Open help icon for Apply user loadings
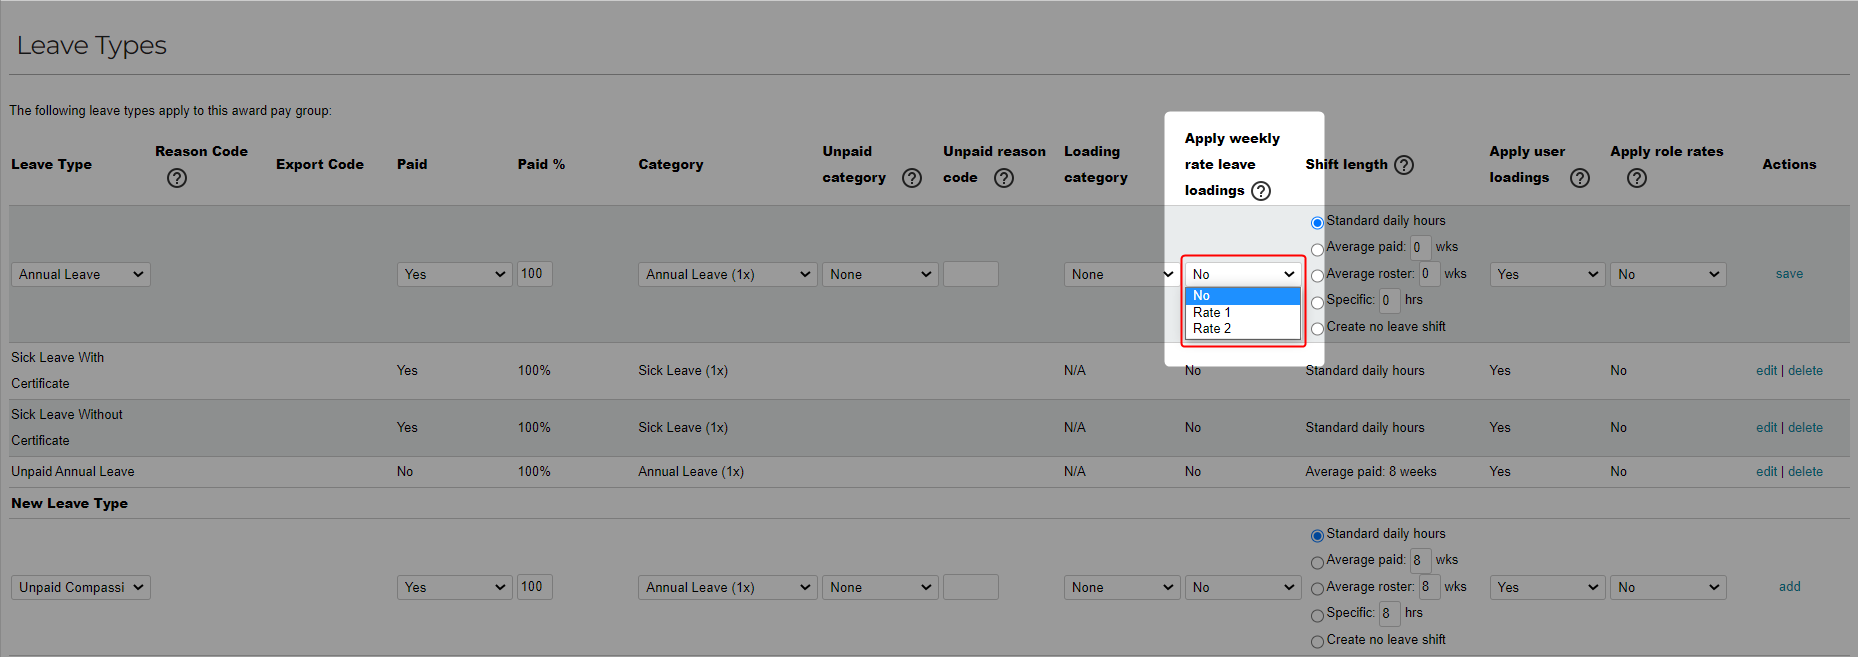This screenshot has width=1858, height=657. [1580, 178]
